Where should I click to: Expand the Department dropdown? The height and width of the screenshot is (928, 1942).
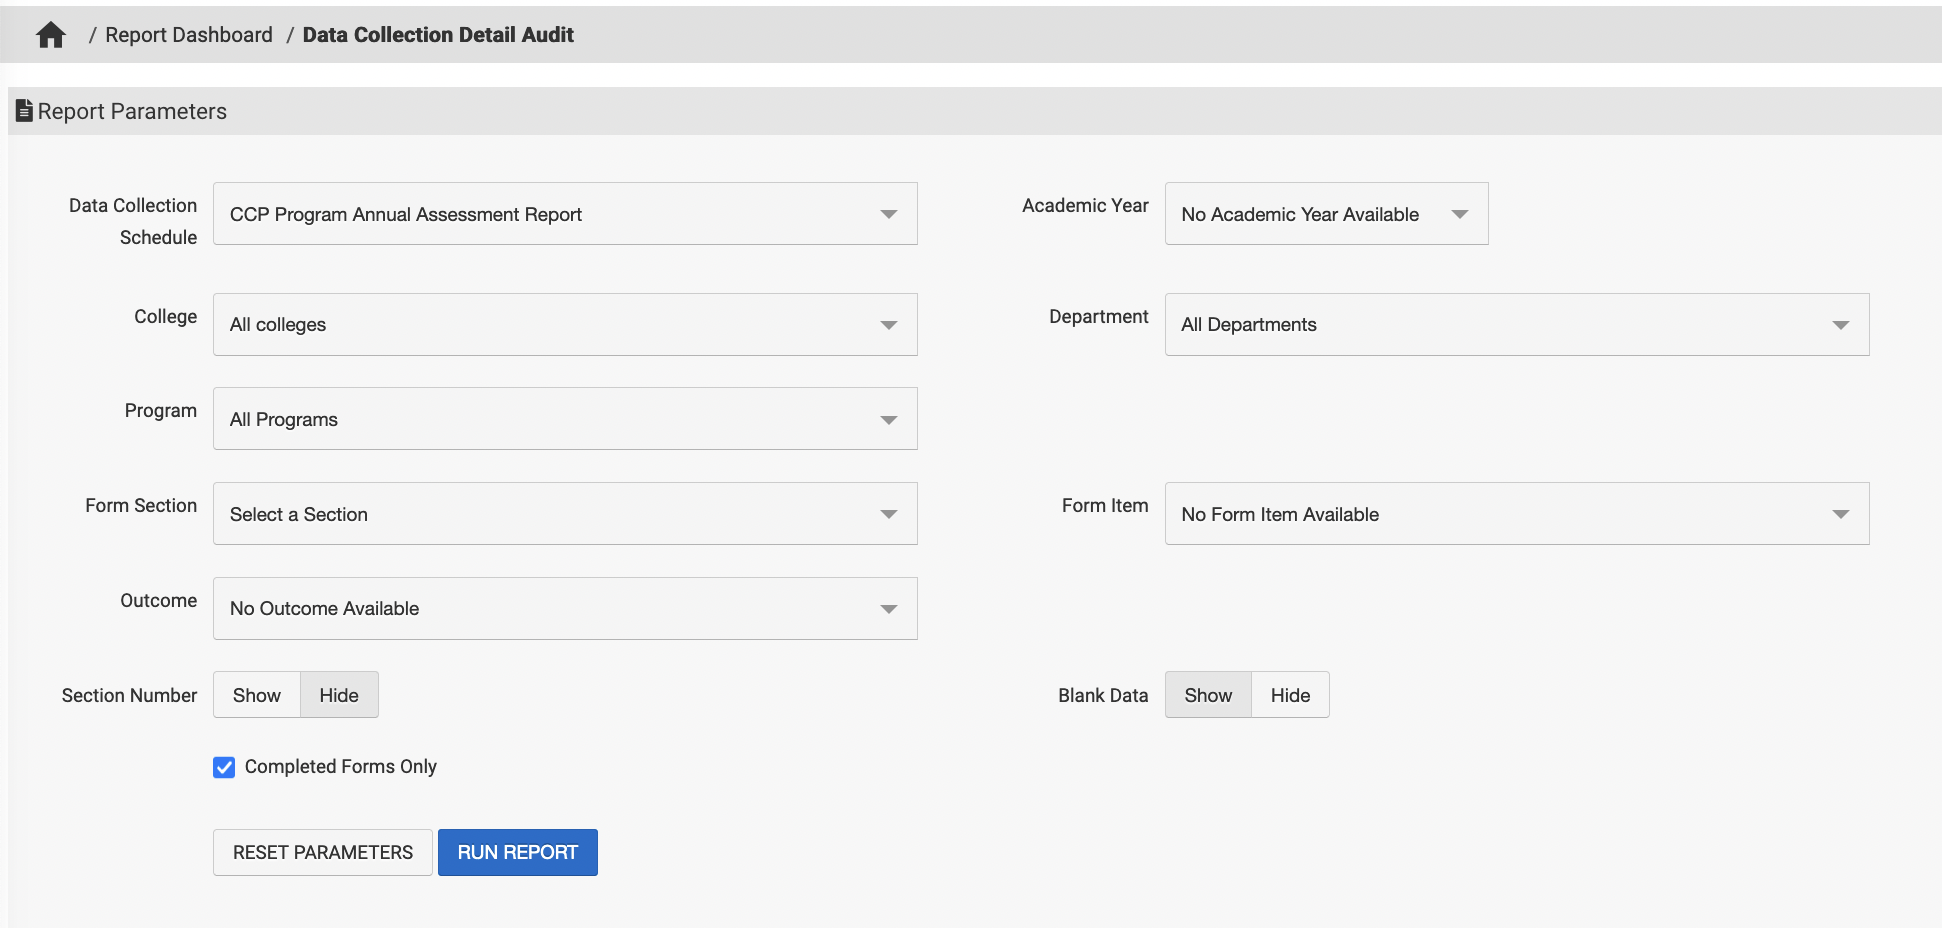[1516, 325]
